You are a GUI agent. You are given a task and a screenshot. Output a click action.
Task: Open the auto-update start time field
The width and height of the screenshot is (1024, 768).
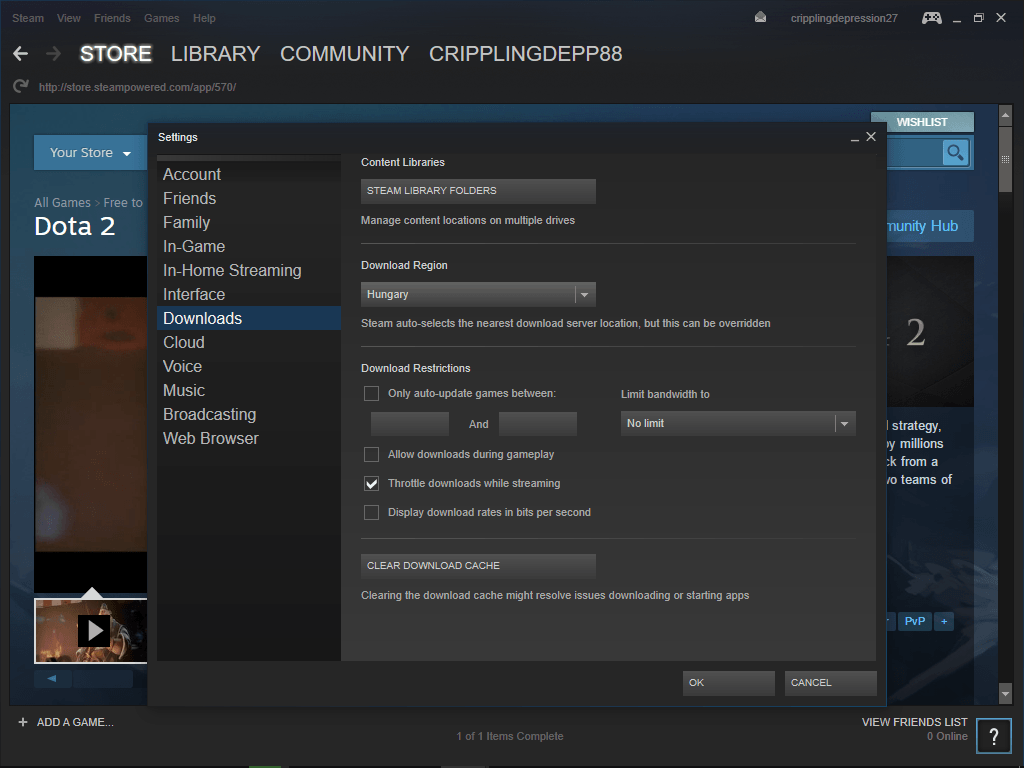(x=409, y=424)
